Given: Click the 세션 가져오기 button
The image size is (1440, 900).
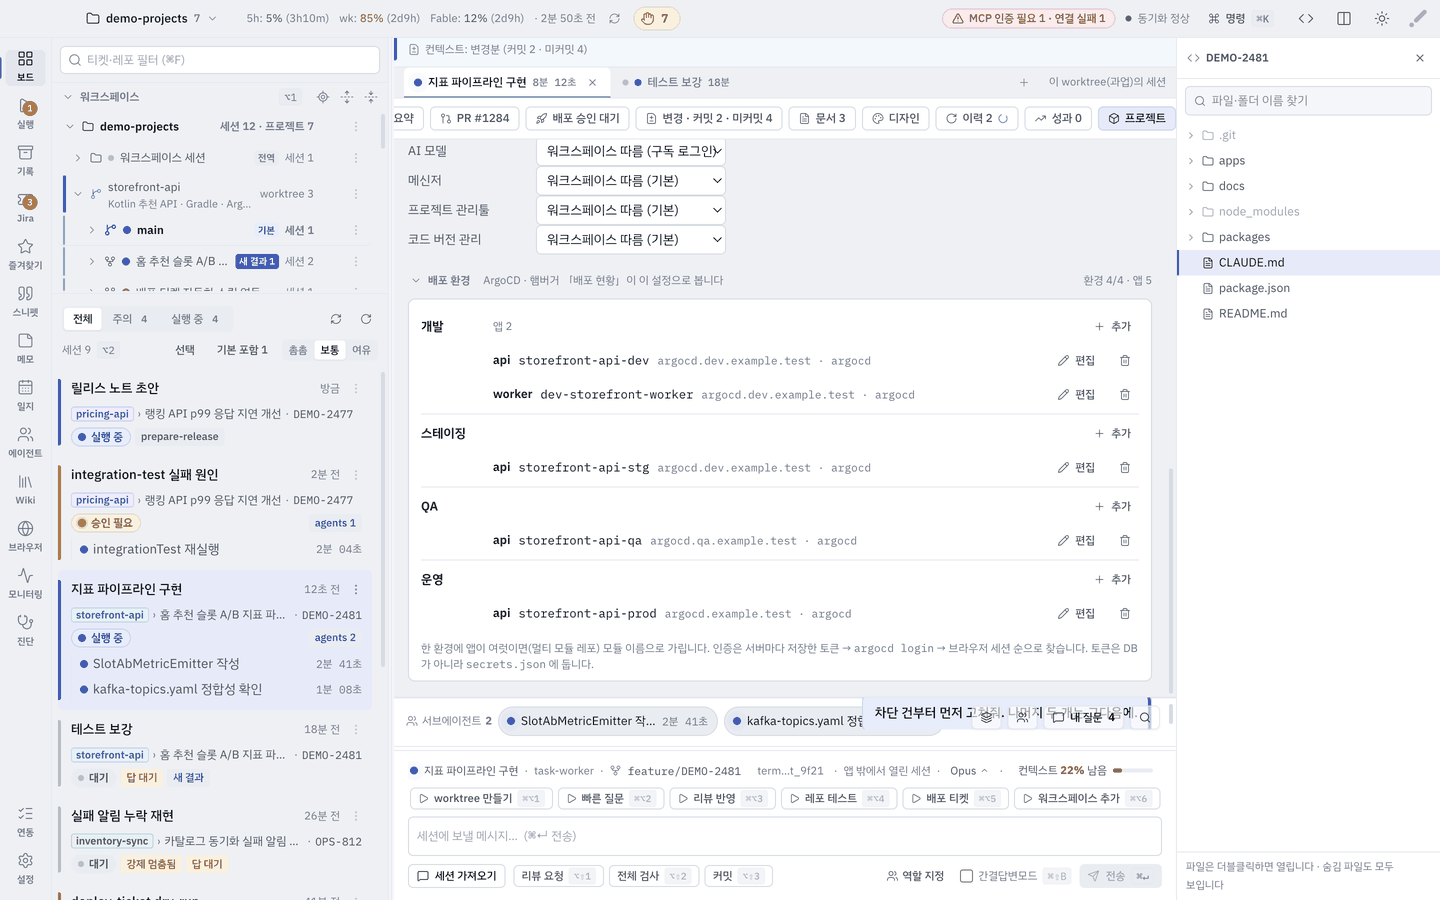Looking at the screenshot, I should click(x=457, y=876).
